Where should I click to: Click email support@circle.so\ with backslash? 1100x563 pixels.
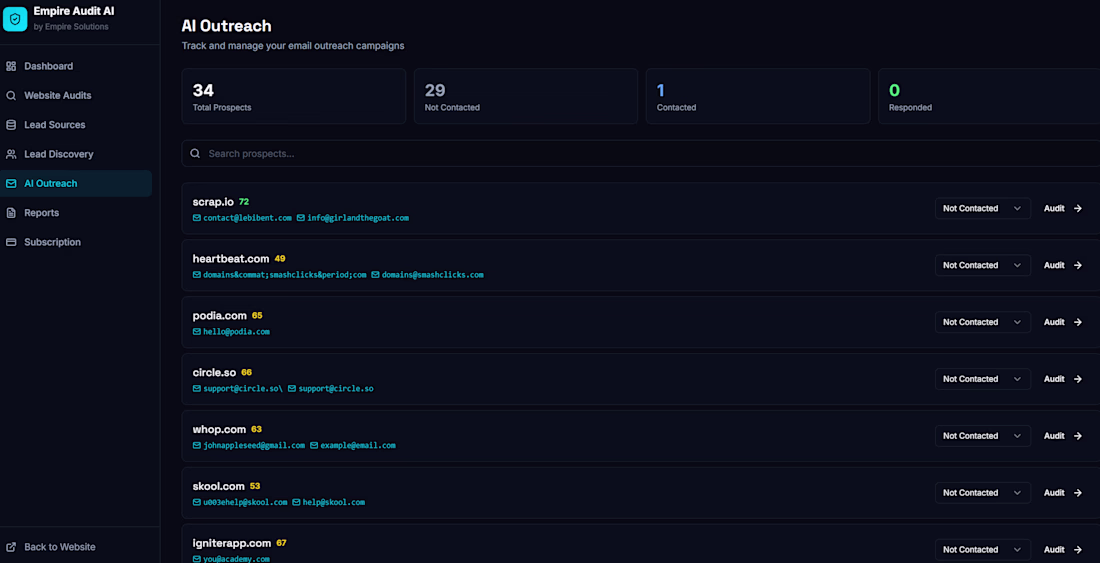[x=243, y=388]
